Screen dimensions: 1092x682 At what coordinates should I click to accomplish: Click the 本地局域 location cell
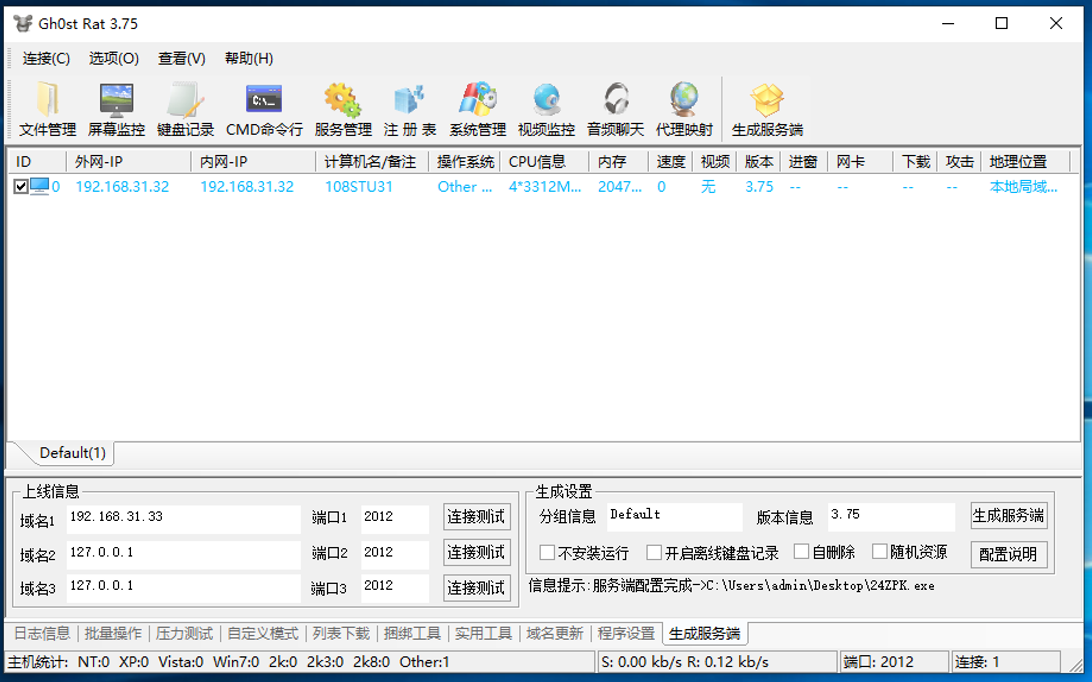[1023, 187]
